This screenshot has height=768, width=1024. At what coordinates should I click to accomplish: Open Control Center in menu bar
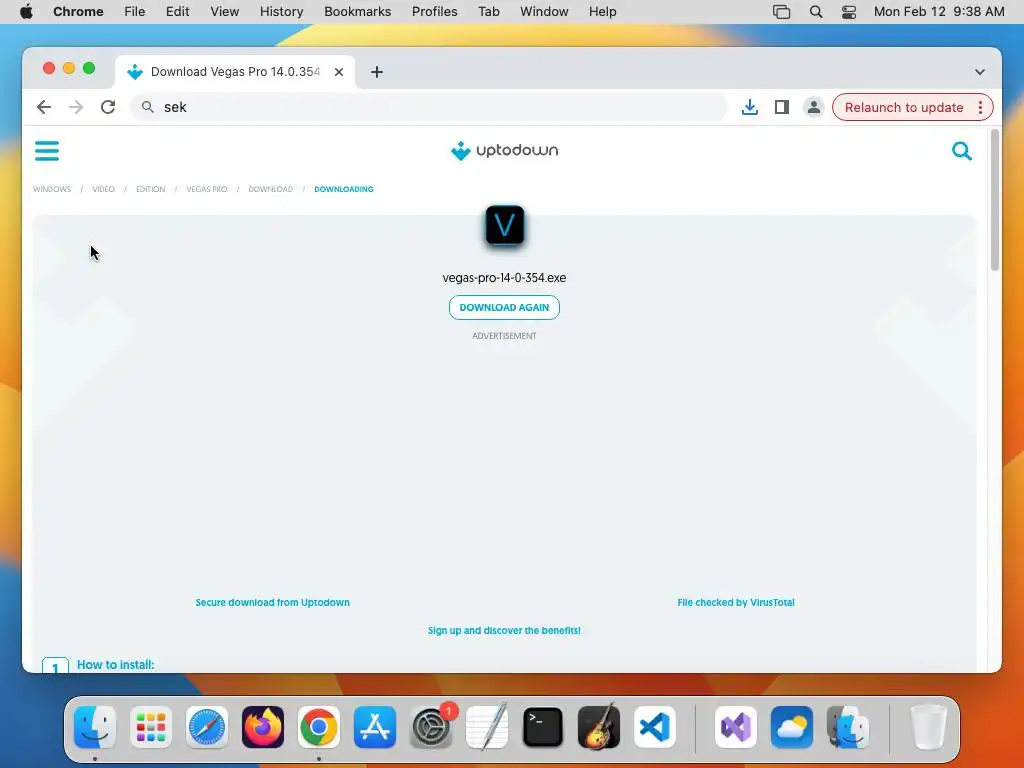pos(848,12)
